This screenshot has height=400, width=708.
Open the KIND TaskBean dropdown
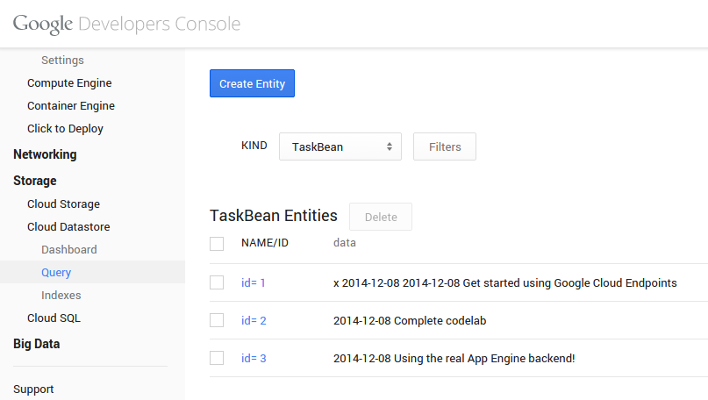pyautogui.click(x=340, y=147)
